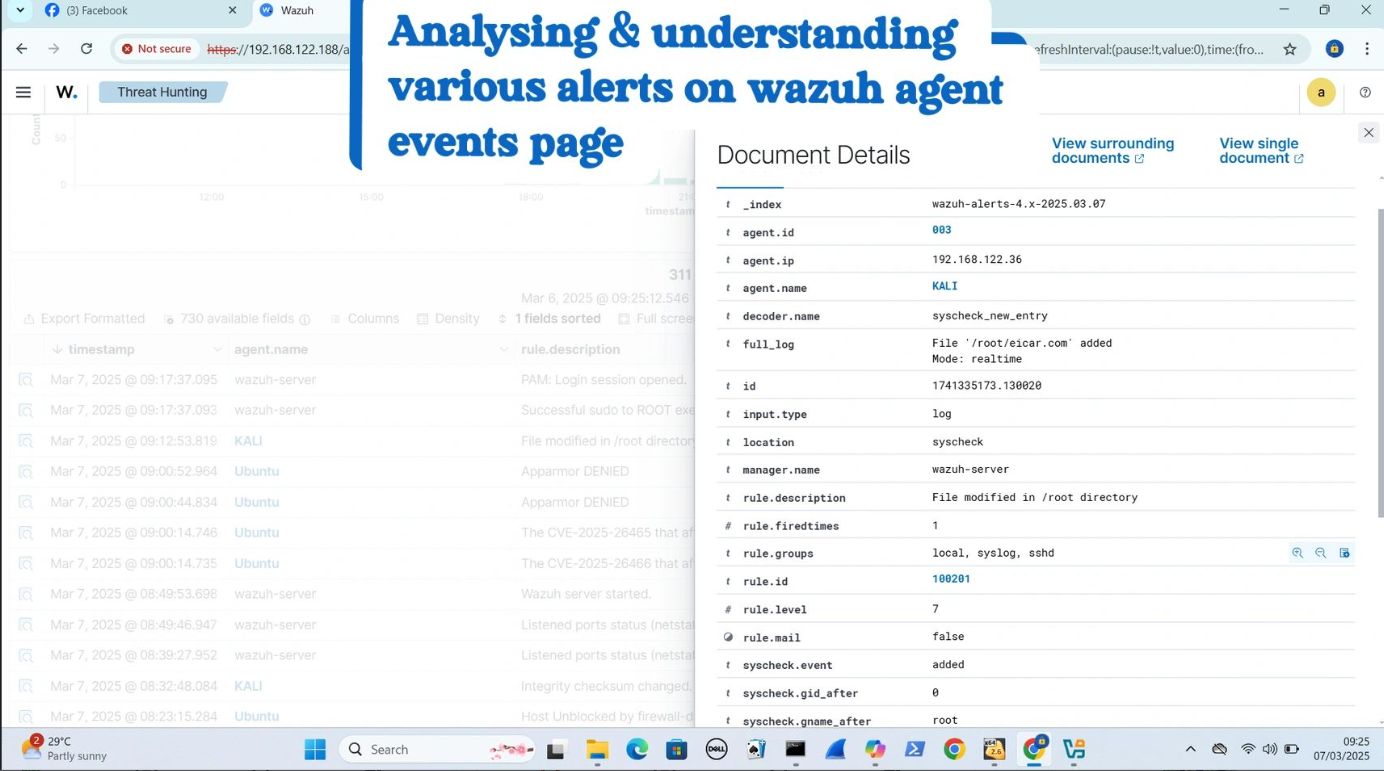Open View single document link
1384x771 pixels.
(x=1261, y=151)
